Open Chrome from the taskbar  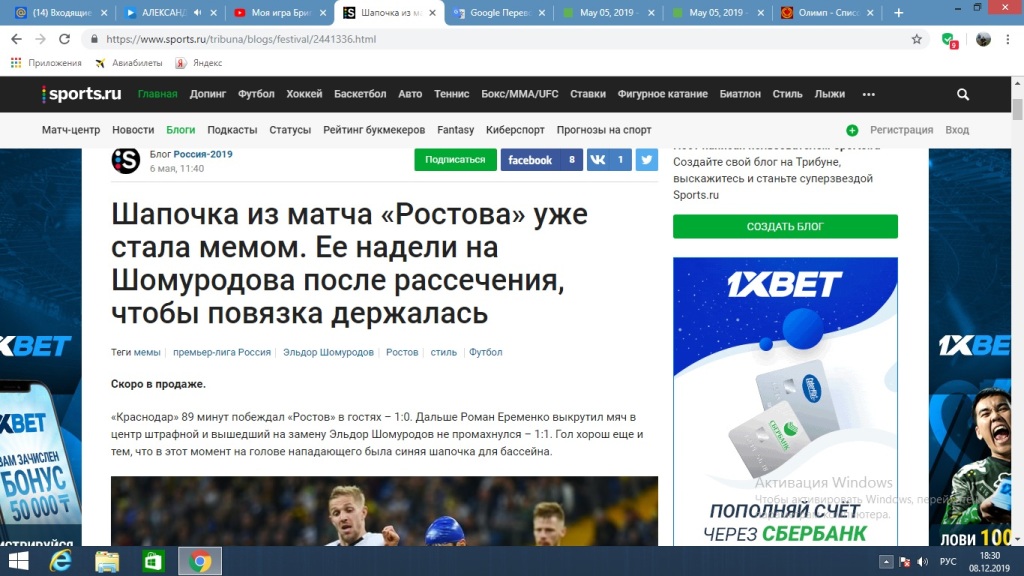coord(200,561)
